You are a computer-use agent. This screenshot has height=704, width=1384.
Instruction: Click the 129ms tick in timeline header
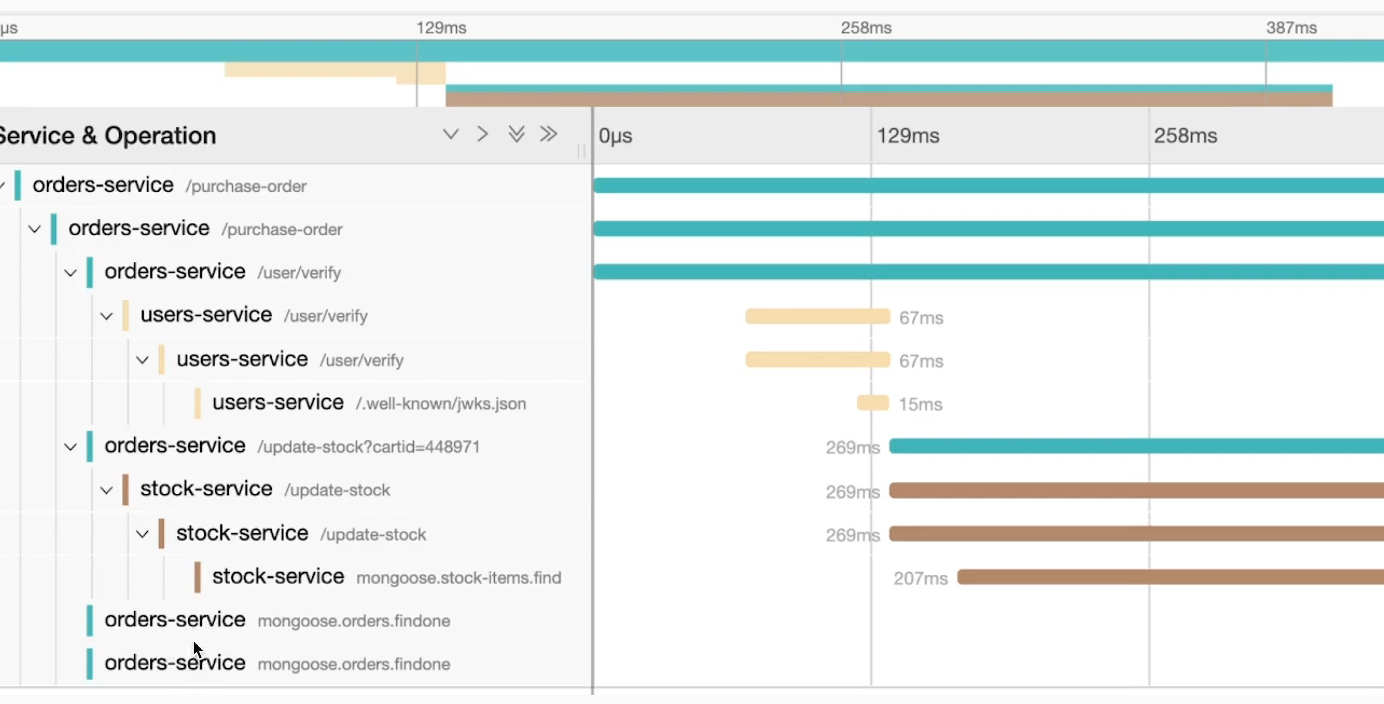(907, 136)
